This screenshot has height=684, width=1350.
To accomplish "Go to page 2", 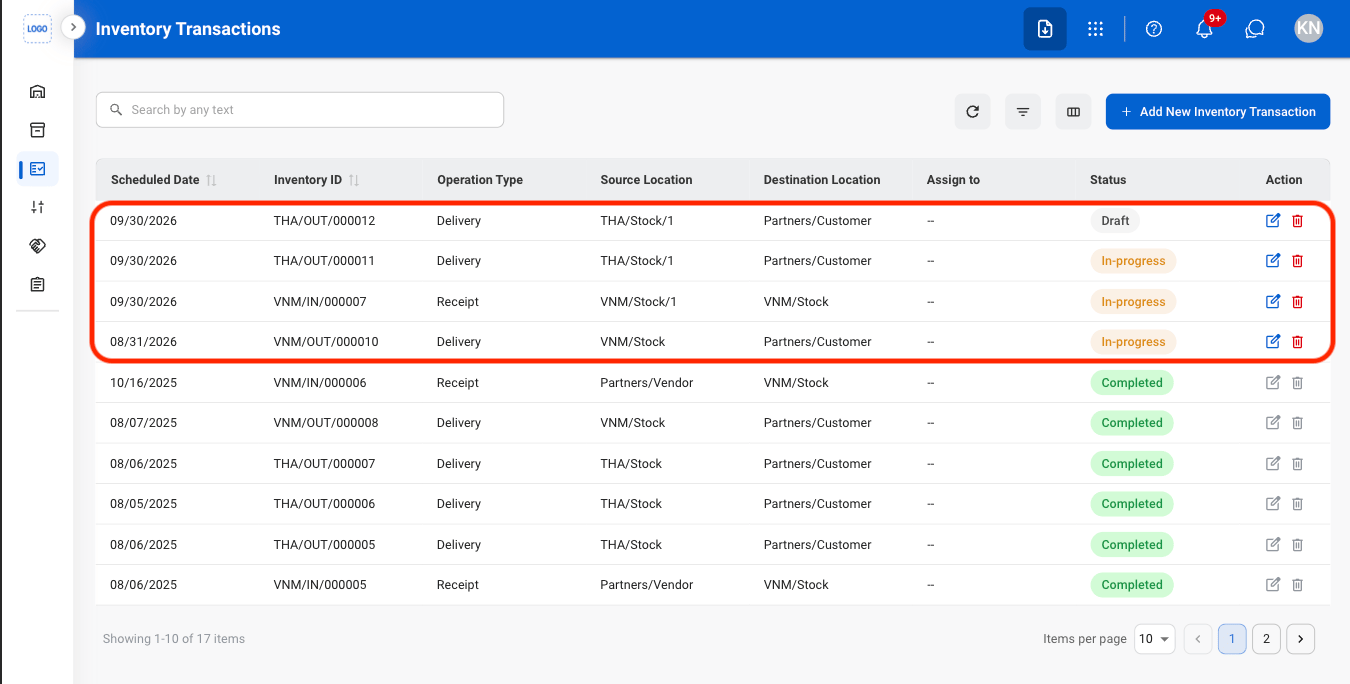I will point(1266,639).
